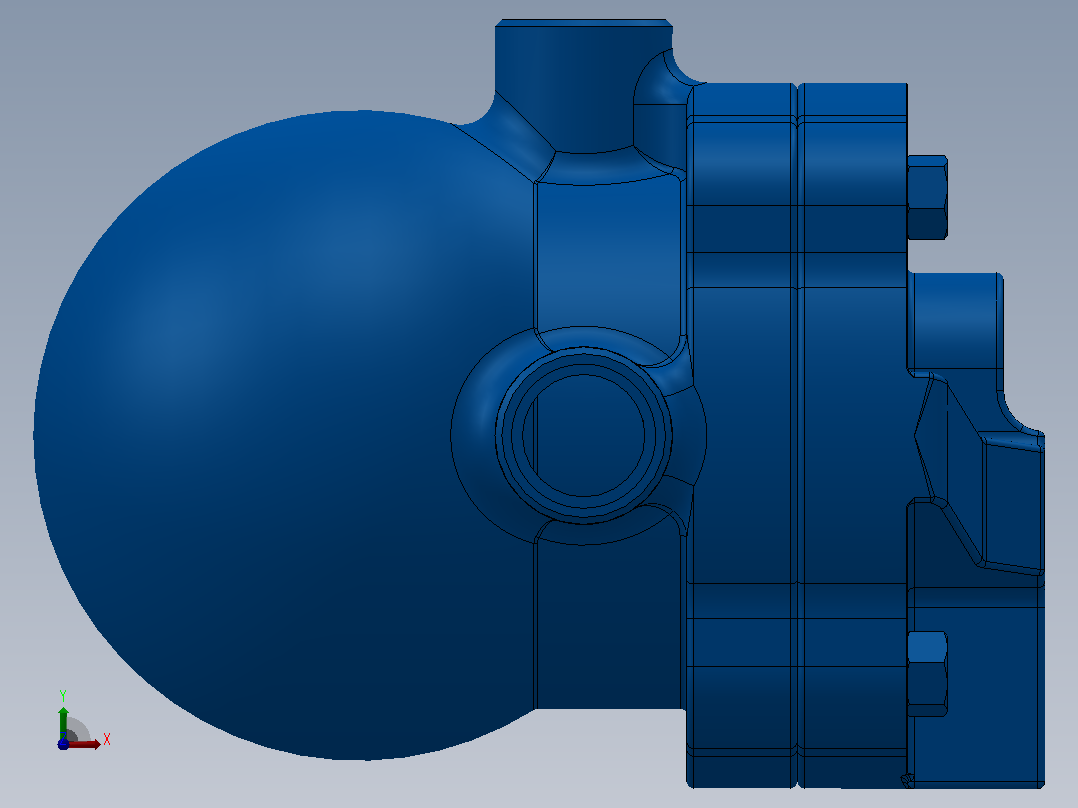This screenshot has height=808, width=1078.
Task: Select the upper hex bolt head
Action: click(927, 197)
